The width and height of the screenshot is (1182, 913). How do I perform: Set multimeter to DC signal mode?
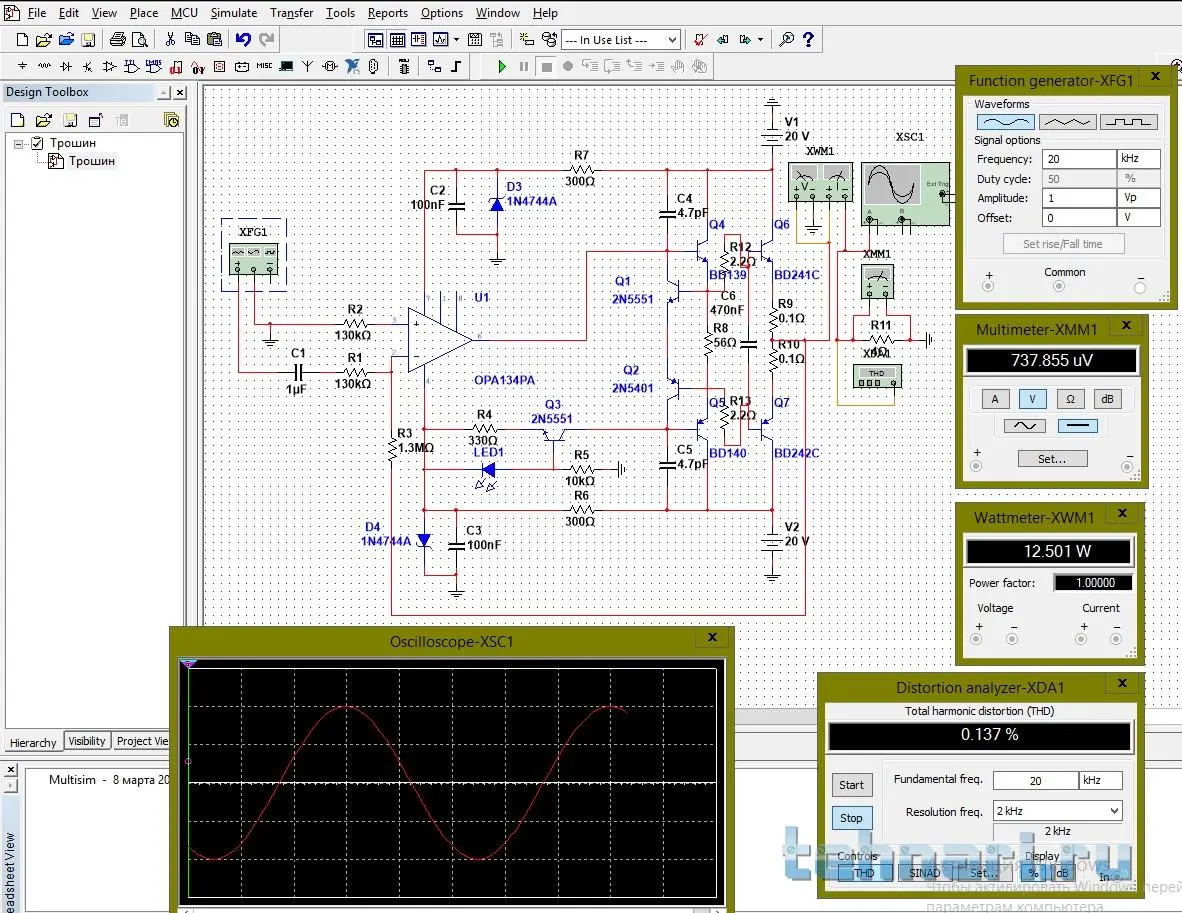coord(1077,426)
